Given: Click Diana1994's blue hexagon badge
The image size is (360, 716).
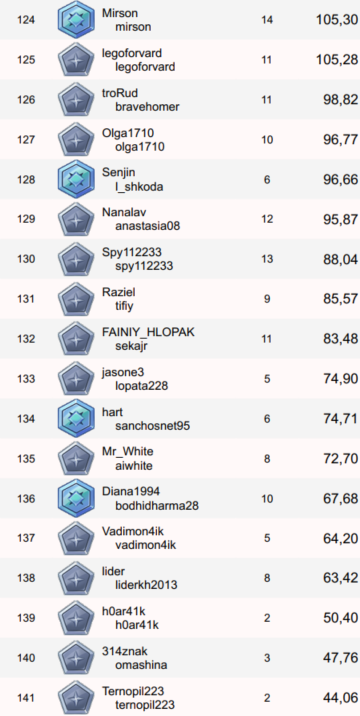Looking at the screenshot, I should [76, 499].
